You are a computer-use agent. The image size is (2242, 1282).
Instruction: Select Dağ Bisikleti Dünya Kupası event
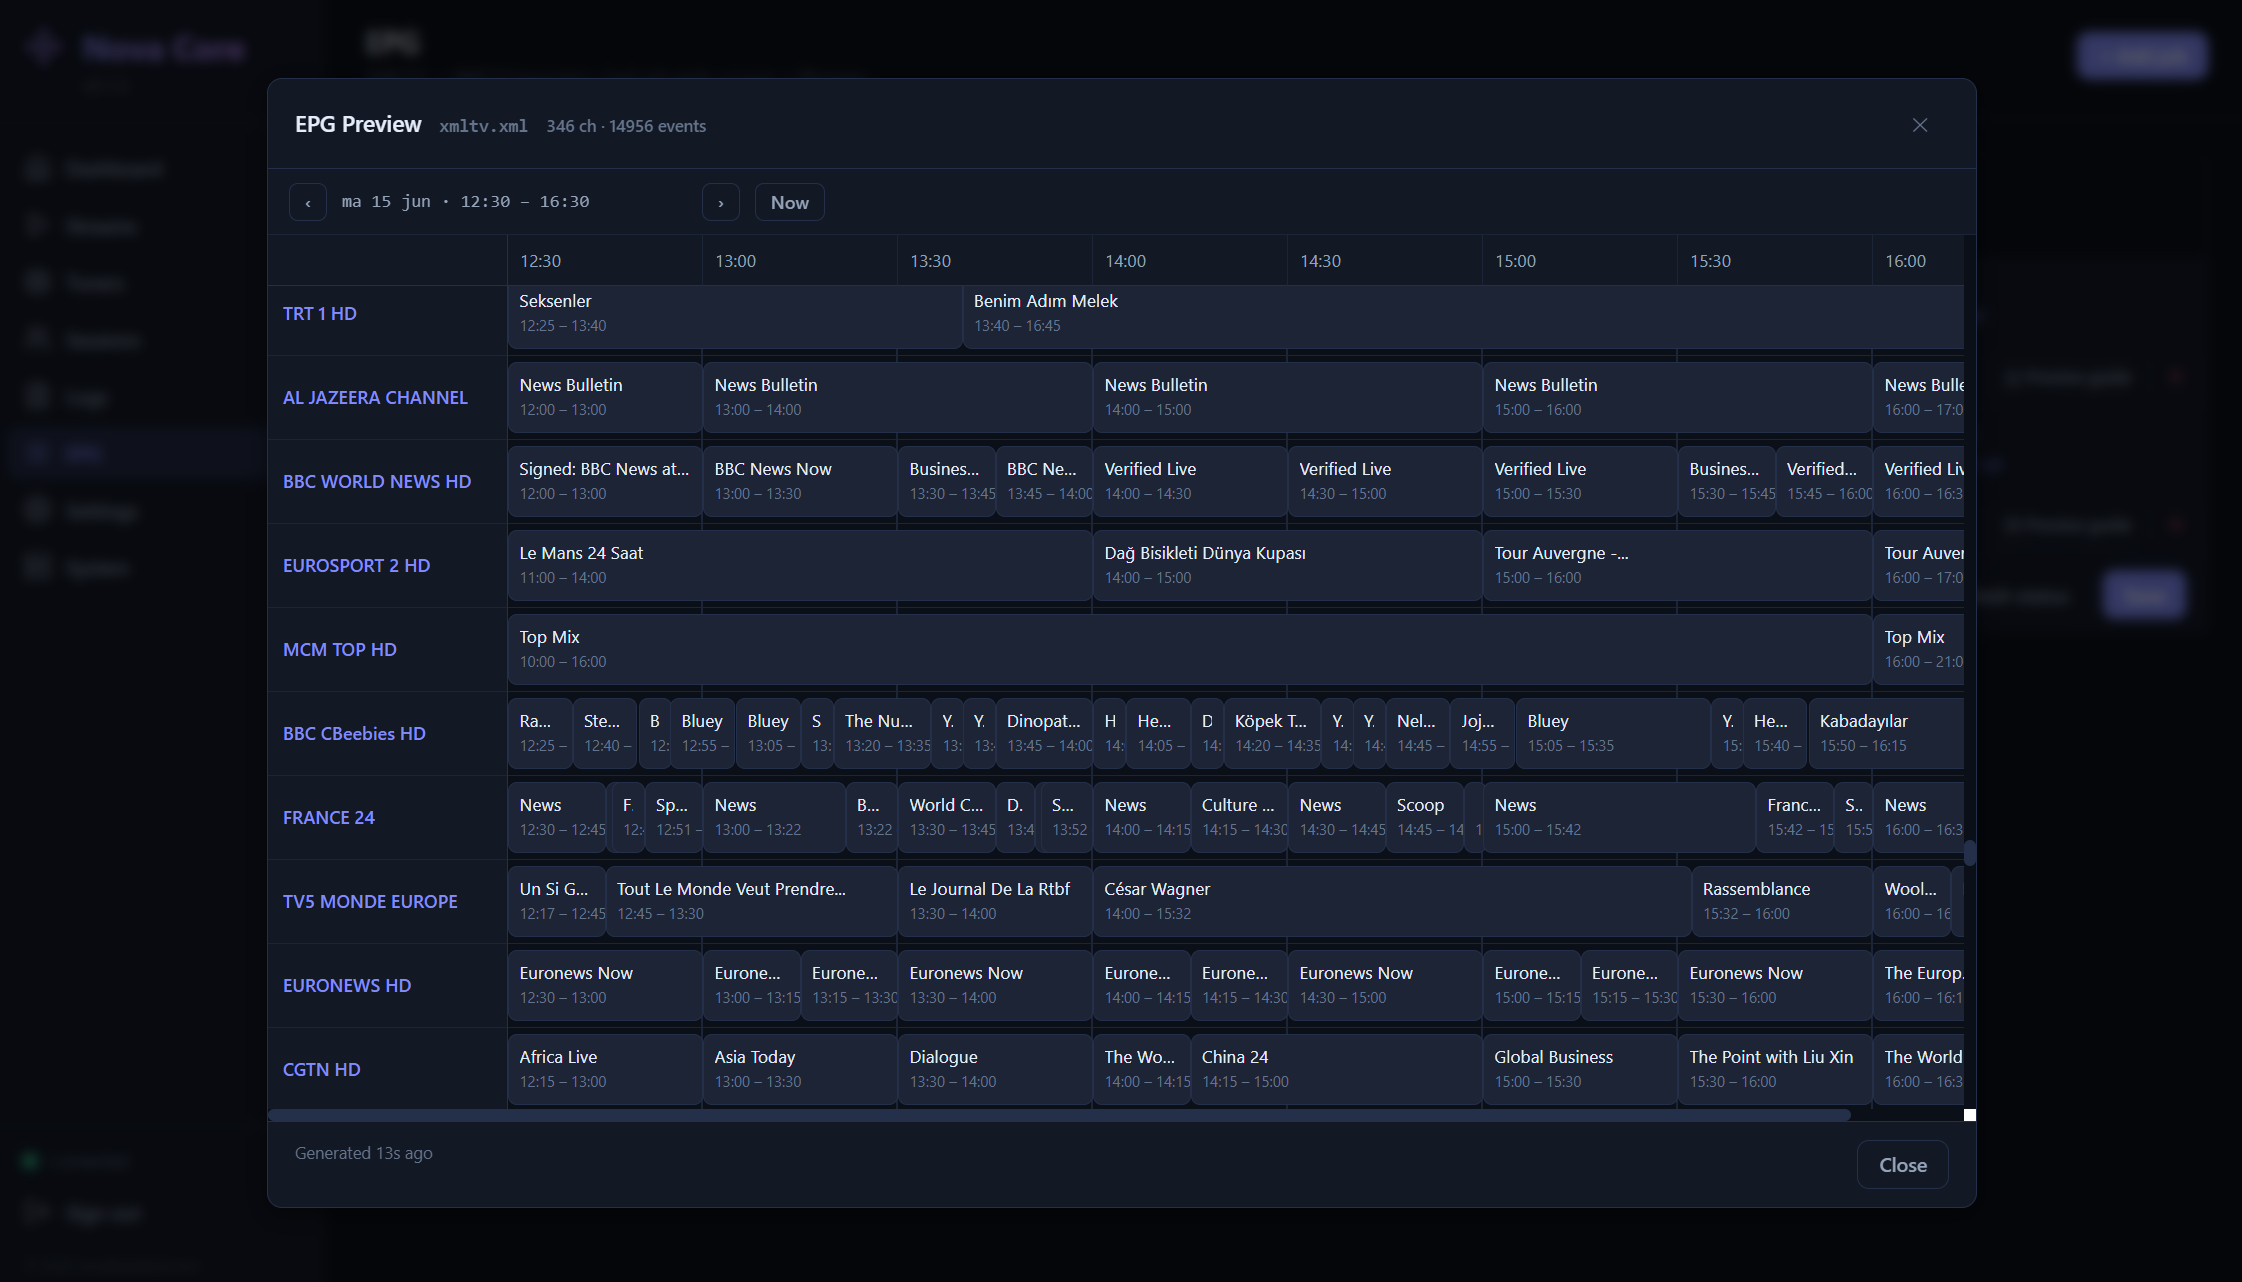pyautogui.click(x=1286, y=565)
